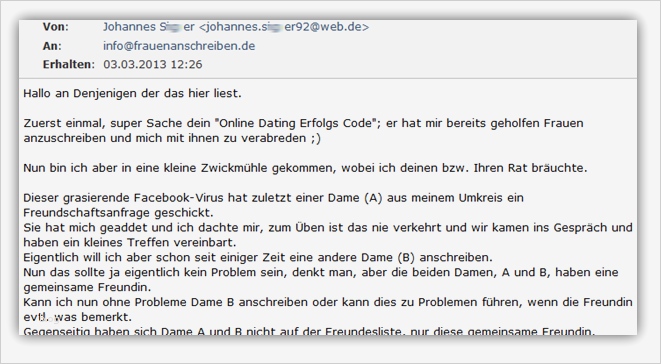
Task: Click the line 'anzuschreiben und mich mit ihnen'
Action: click(x=172, y=138)
